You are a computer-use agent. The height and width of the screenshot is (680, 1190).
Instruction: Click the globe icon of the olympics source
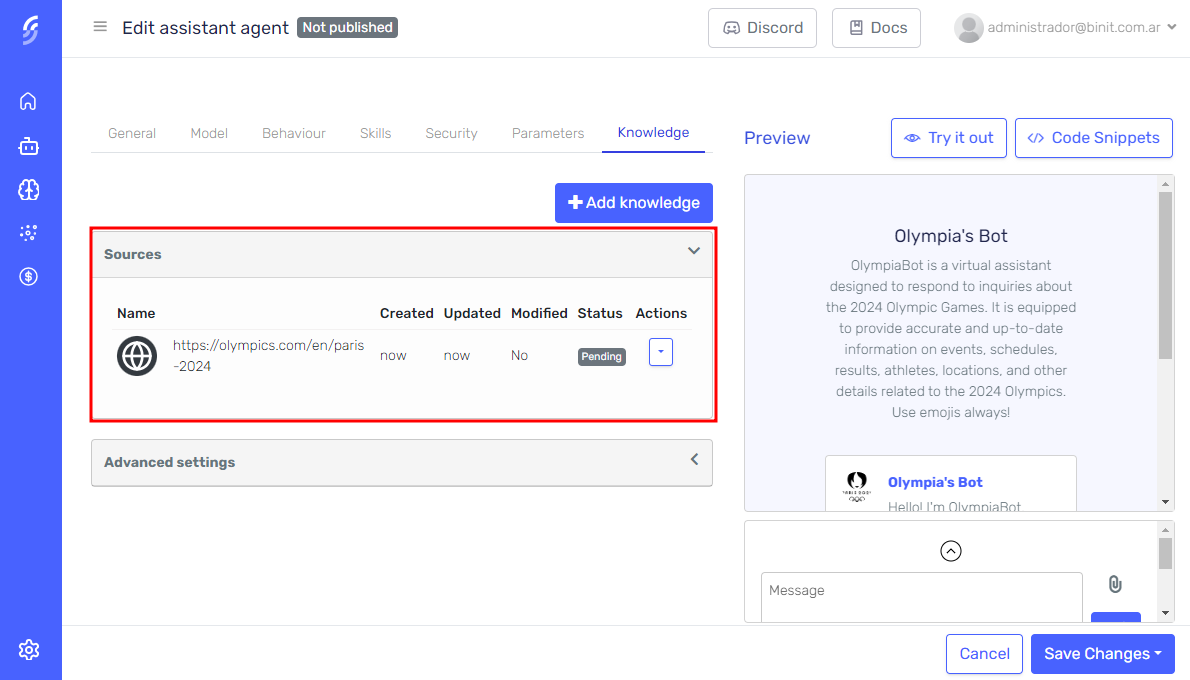137,356
